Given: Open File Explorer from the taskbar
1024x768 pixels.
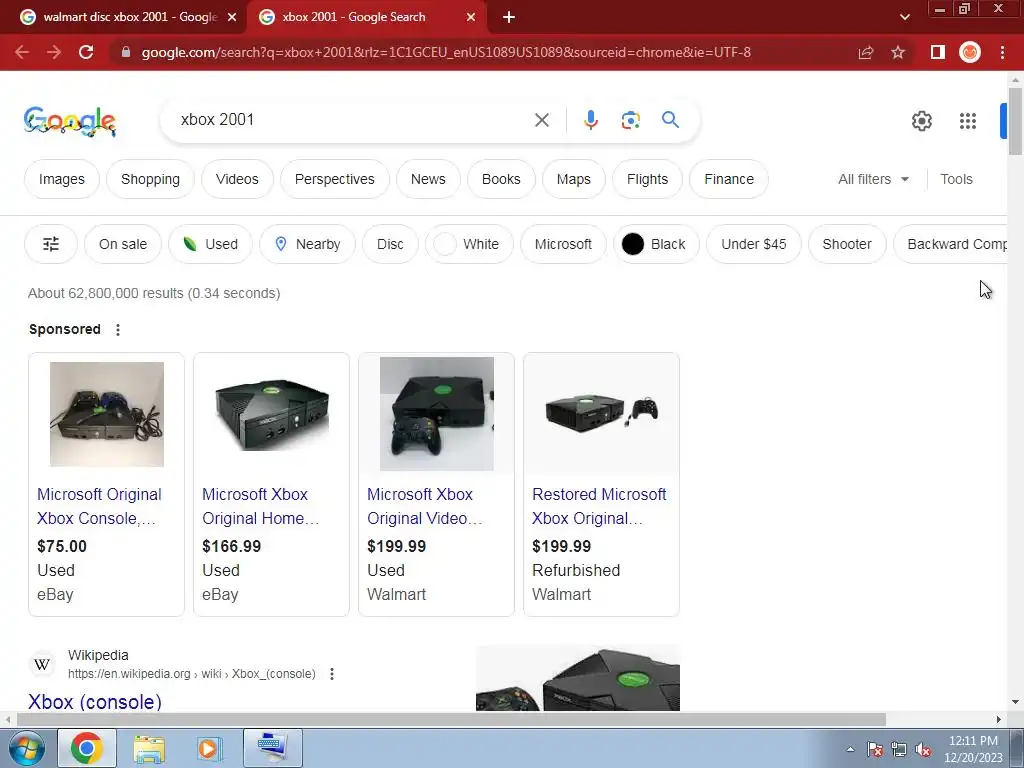Looking at the screenshot, I should [x=149, y=748].
